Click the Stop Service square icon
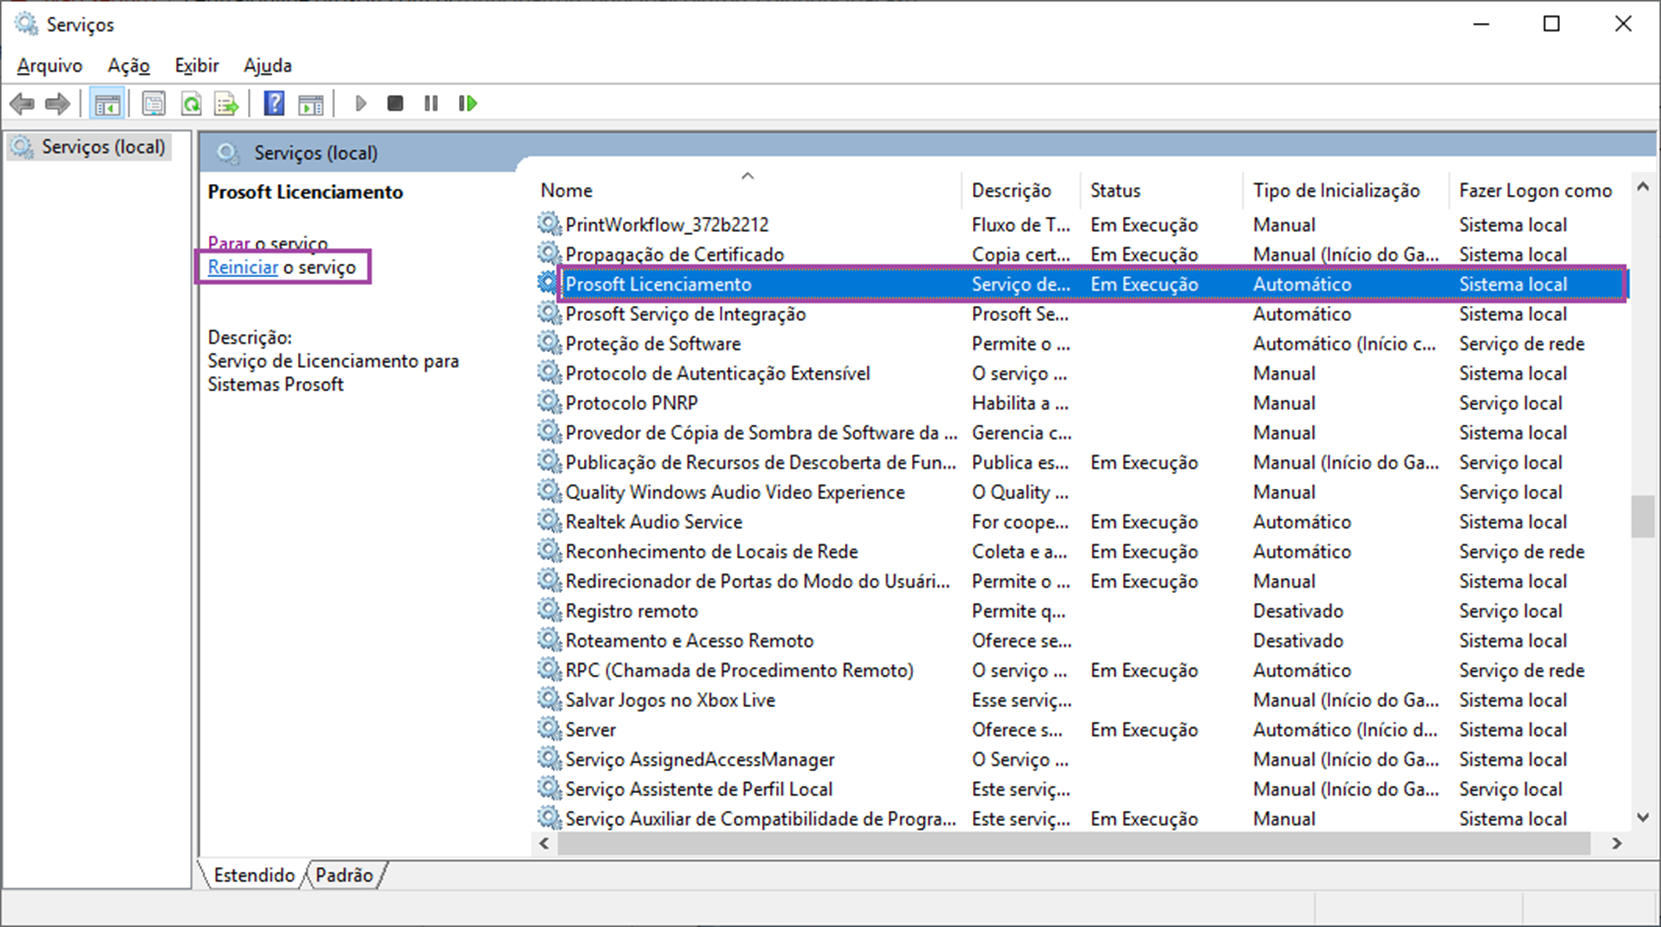 tap(395, 103)
